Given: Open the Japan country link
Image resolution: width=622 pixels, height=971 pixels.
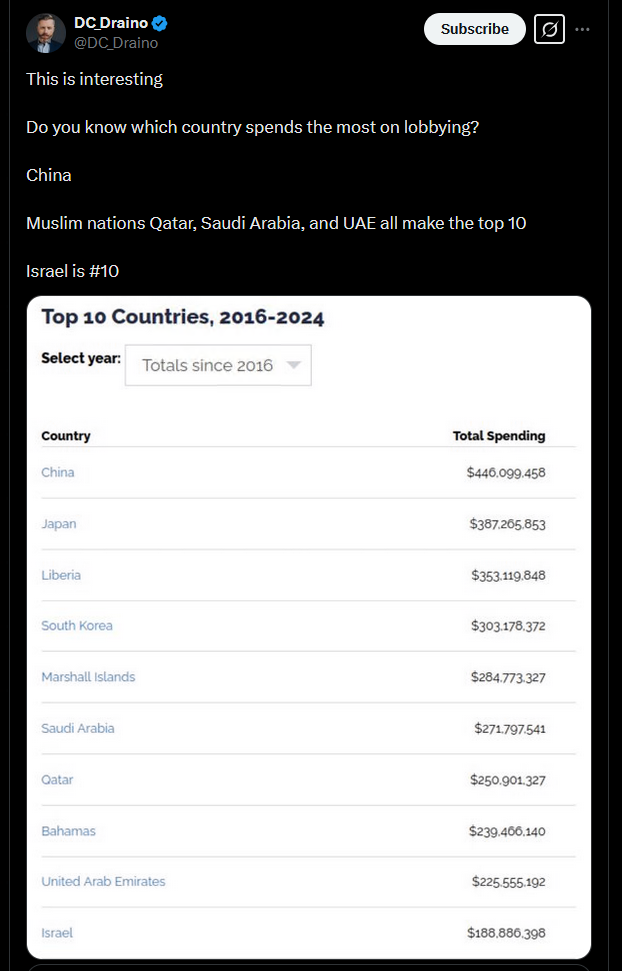Looking at the screenshot, I should 59,524.
